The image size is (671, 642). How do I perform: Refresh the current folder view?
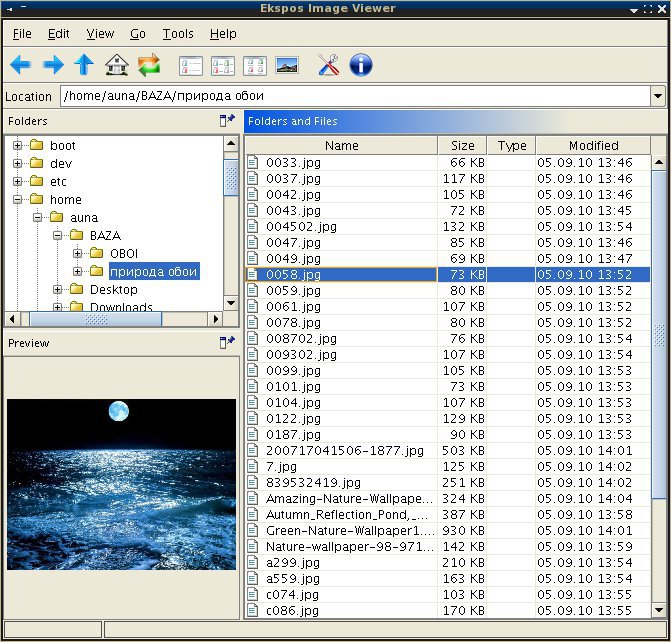click(148, 65)
